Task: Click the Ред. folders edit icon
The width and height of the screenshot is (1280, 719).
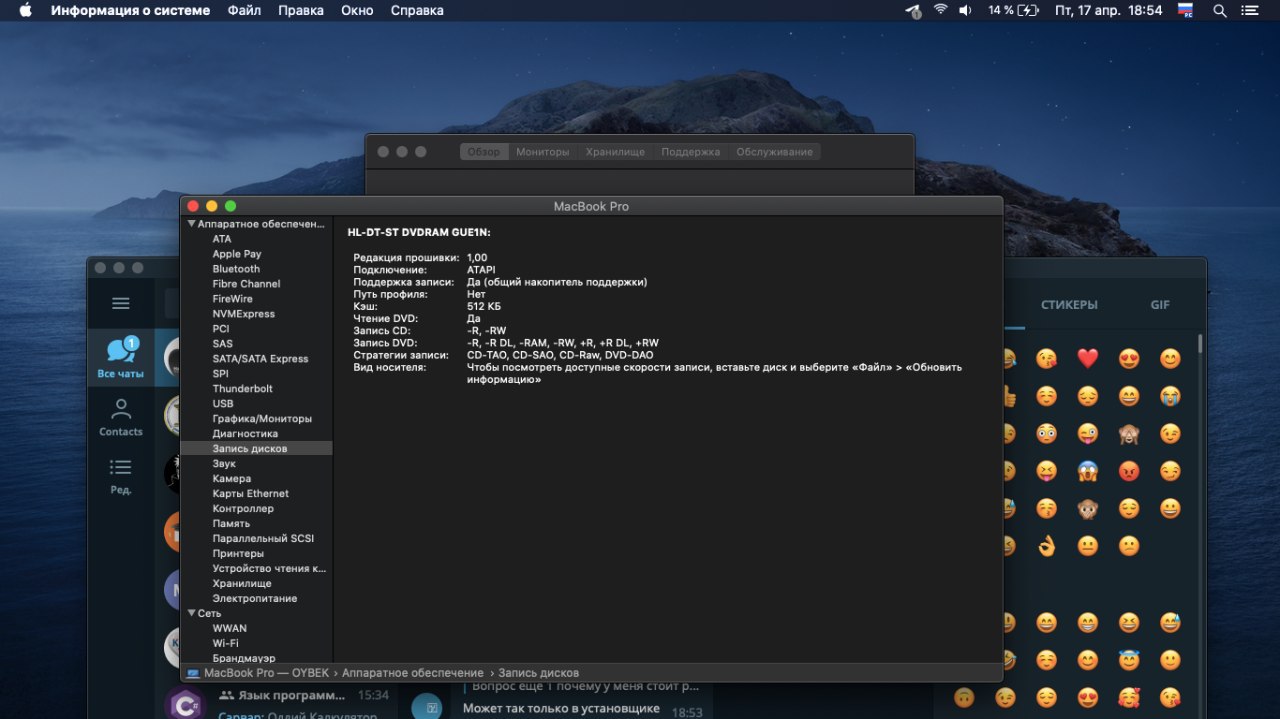Action: (x=121, y=476)
